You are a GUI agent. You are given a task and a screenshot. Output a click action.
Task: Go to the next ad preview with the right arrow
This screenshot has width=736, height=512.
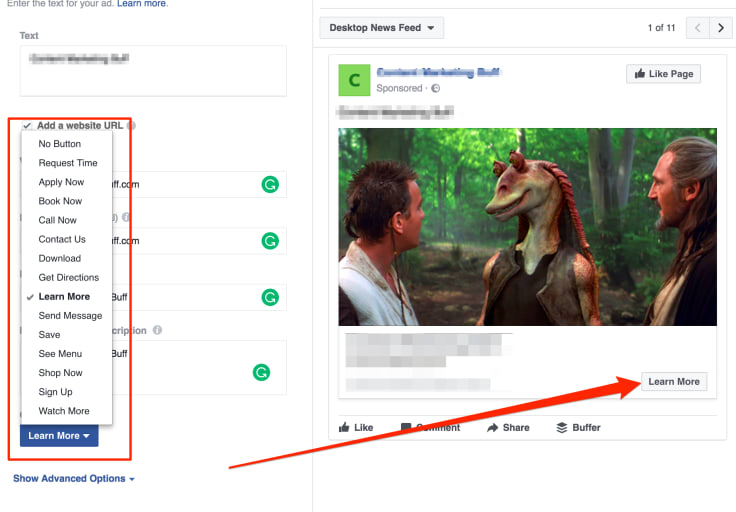click(x=721, y=28)
